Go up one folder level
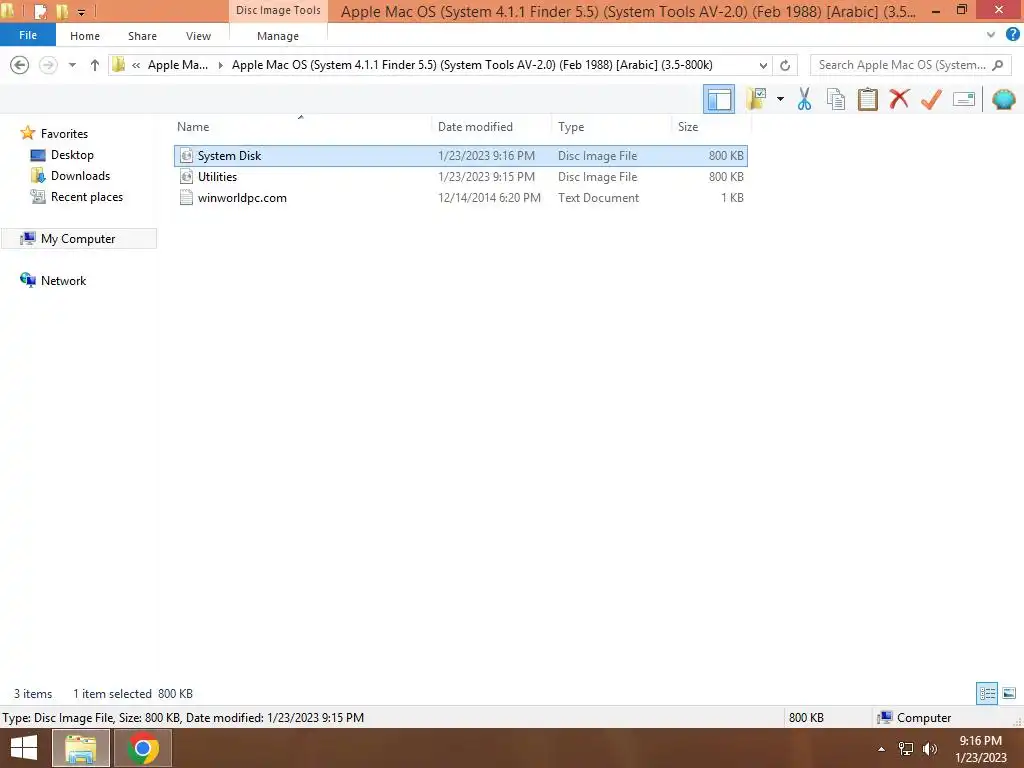The image size is (1024, 768). point(95,65)
